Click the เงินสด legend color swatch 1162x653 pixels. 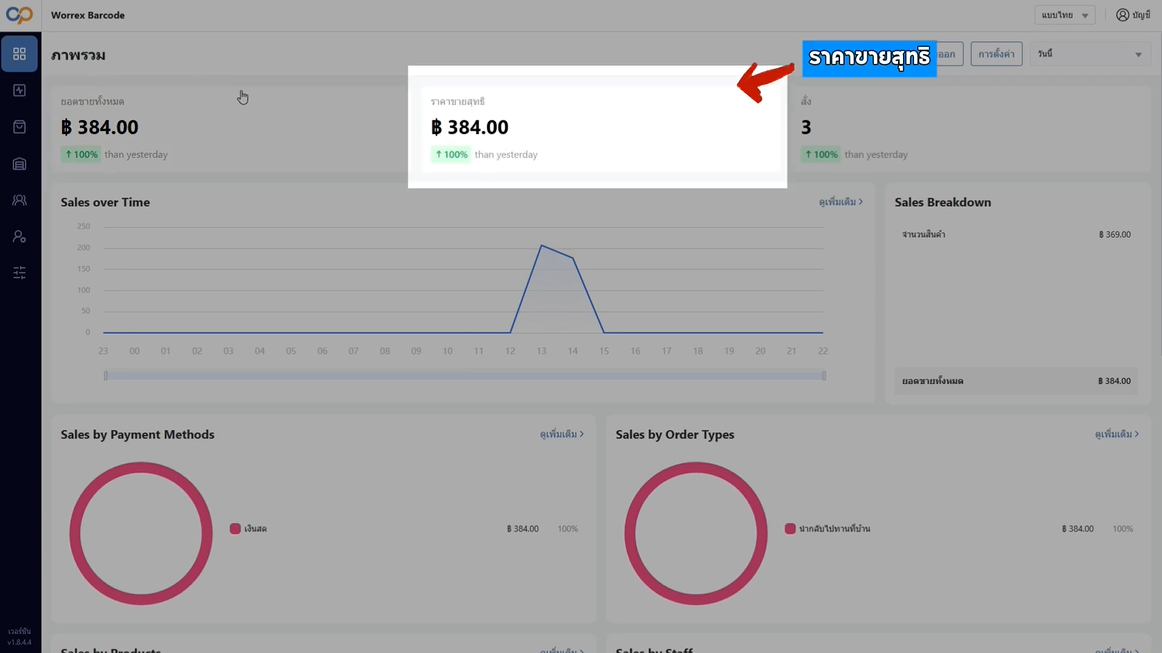click(x=235, y=528)
